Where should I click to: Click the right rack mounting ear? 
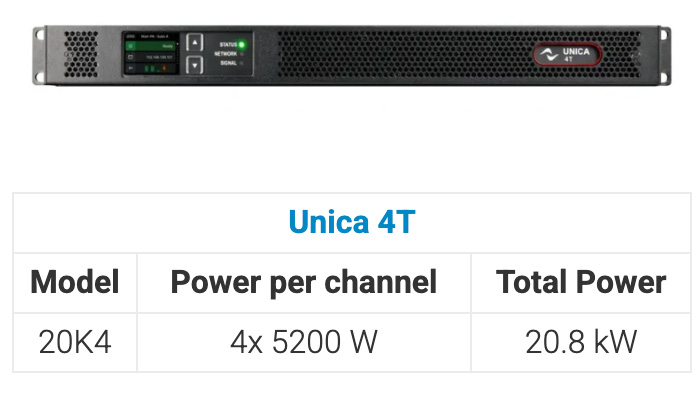(x=665, y=55)
